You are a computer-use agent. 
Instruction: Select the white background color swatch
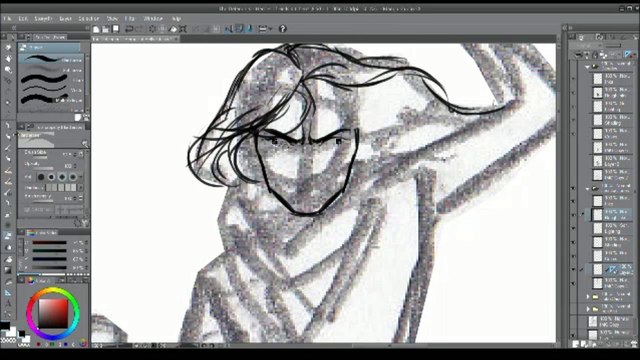tap(11, 331)
